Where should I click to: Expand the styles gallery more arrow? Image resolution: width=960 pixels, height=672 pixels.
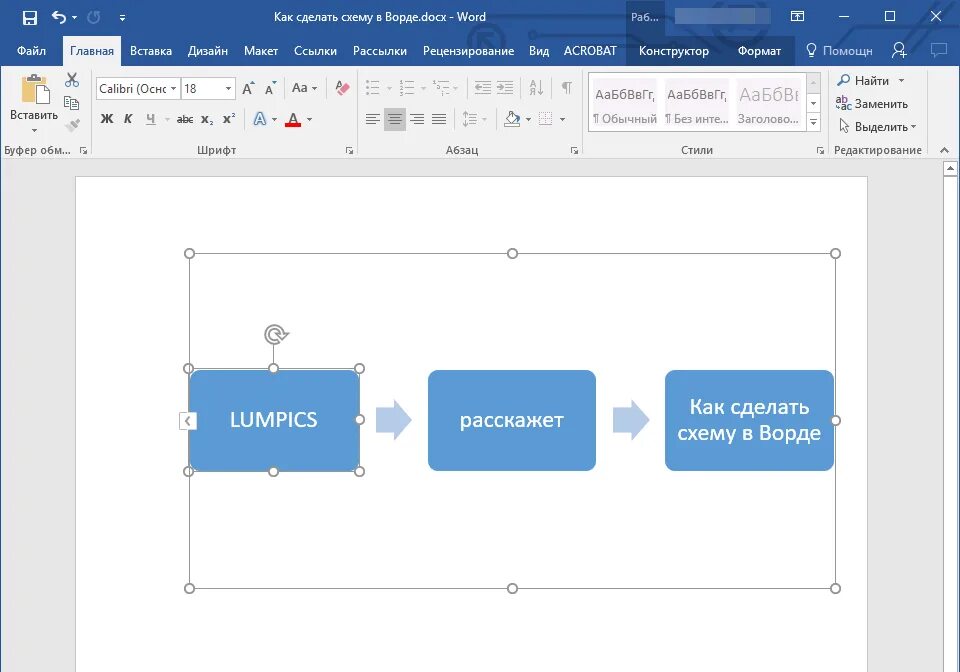(813, 122)
